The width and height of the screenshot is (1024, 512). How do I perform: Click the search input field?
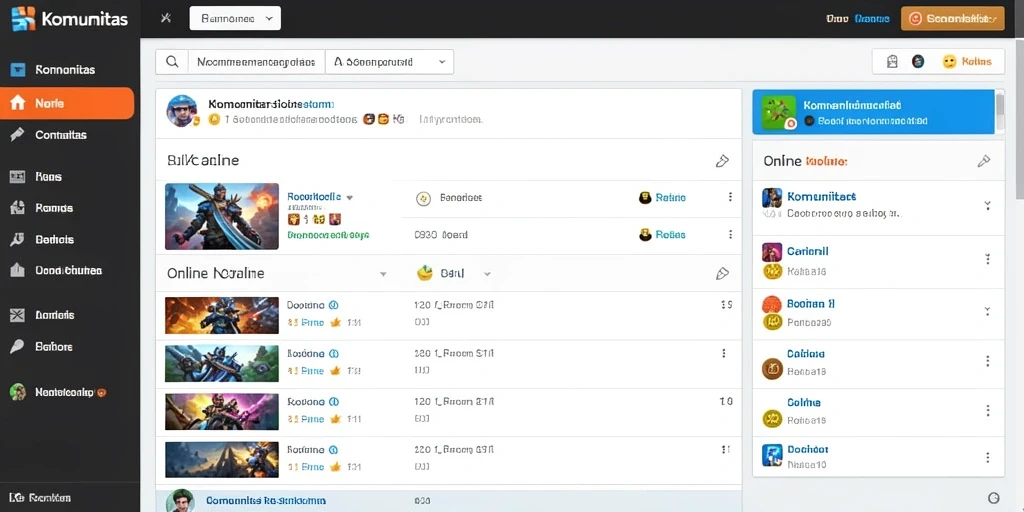[257, 61]
